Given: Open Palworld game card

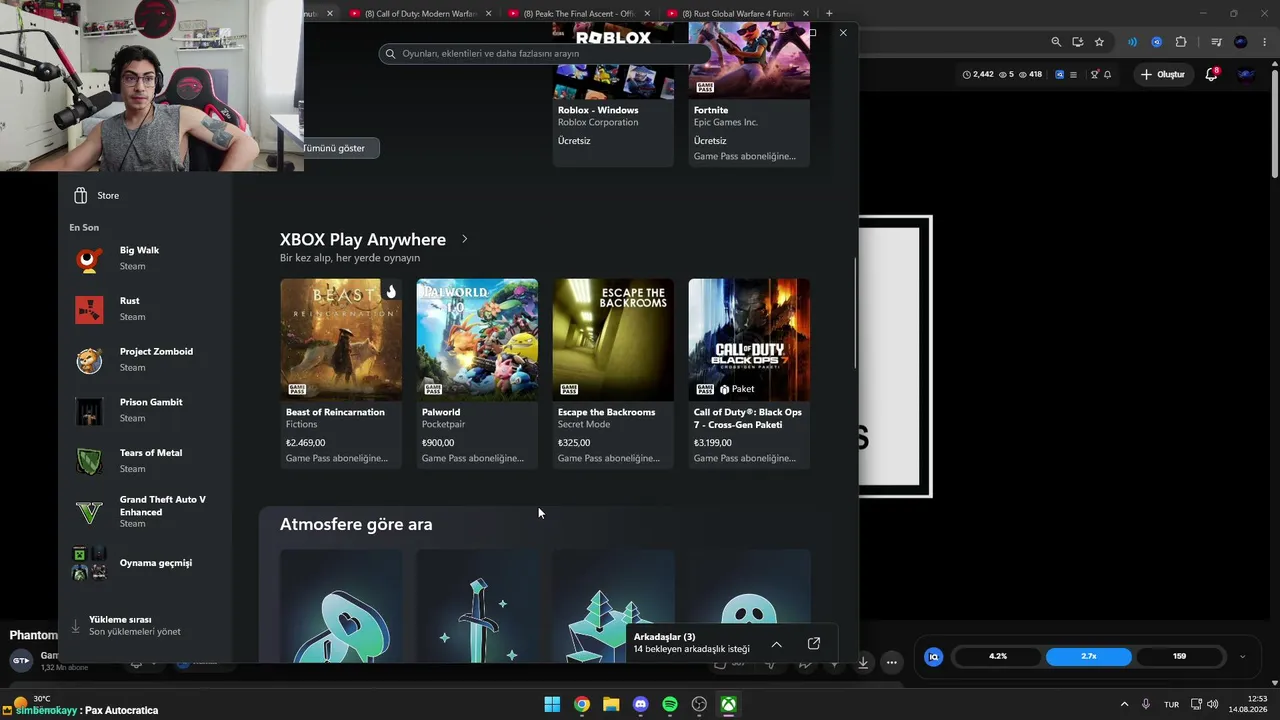Looking at the screenshot, I should coord(477,373).
